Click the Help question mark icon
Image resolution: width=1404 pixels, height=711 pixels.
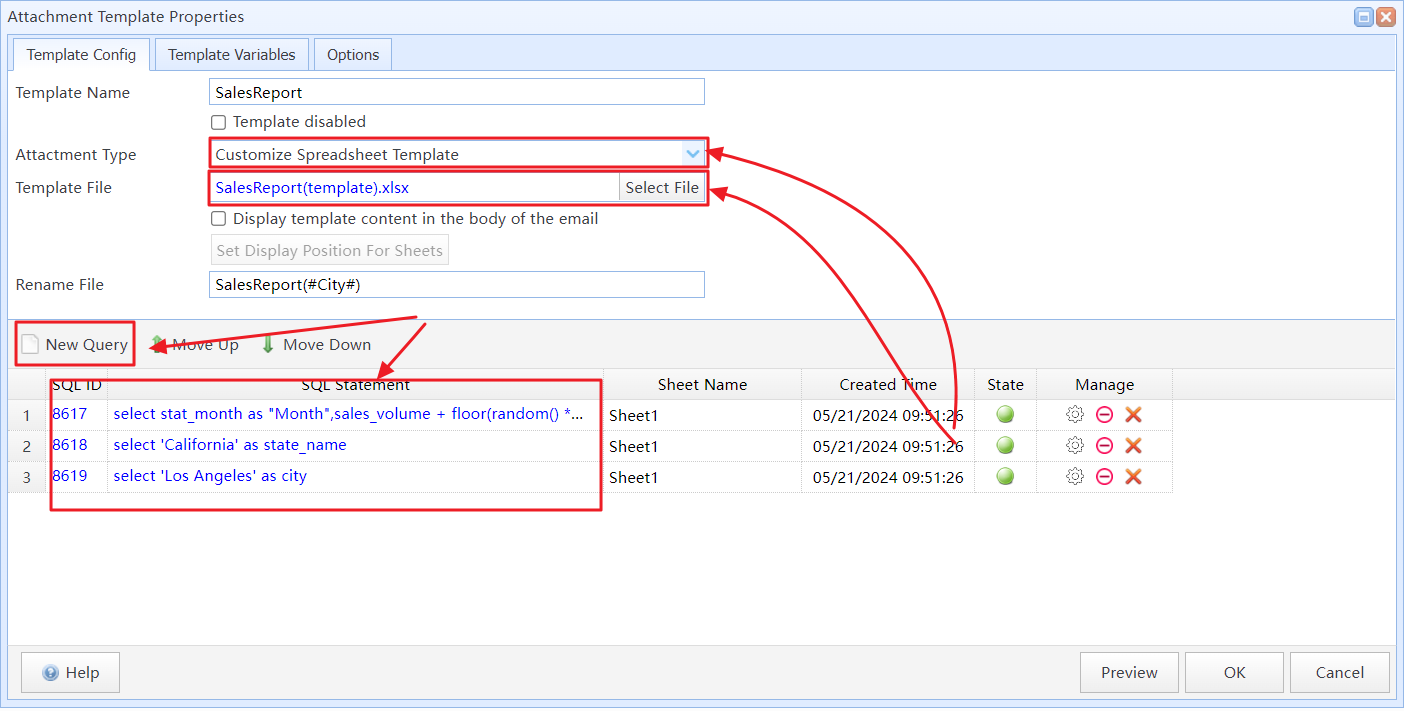50,672
